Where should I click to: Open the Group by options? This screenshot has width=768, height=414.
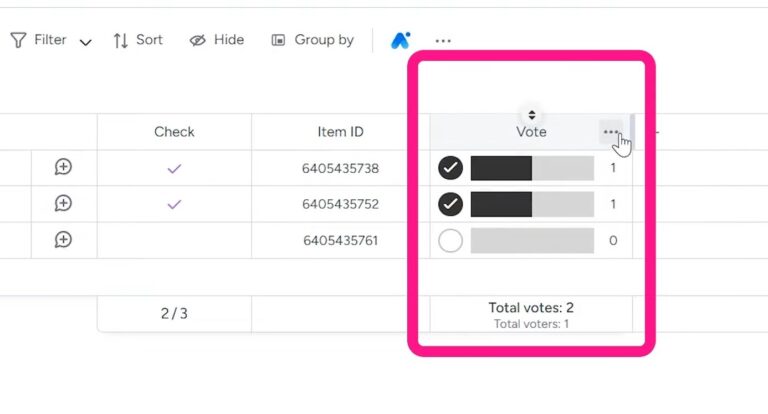[313, 40]
